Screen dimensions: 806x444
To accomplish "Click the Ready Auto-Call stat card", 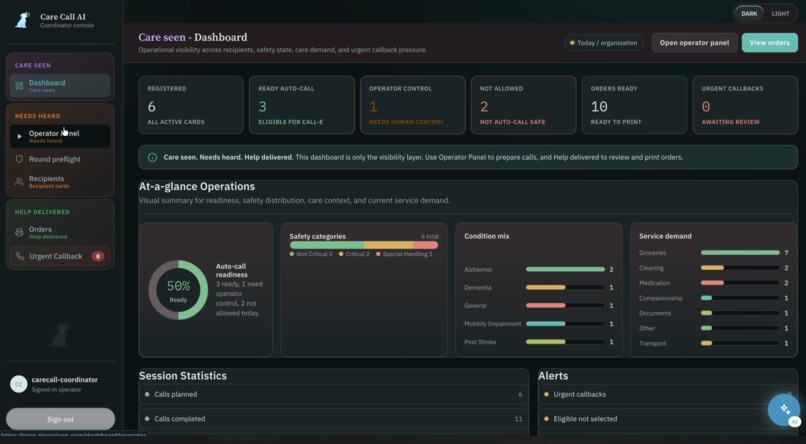I will point(302,105).
